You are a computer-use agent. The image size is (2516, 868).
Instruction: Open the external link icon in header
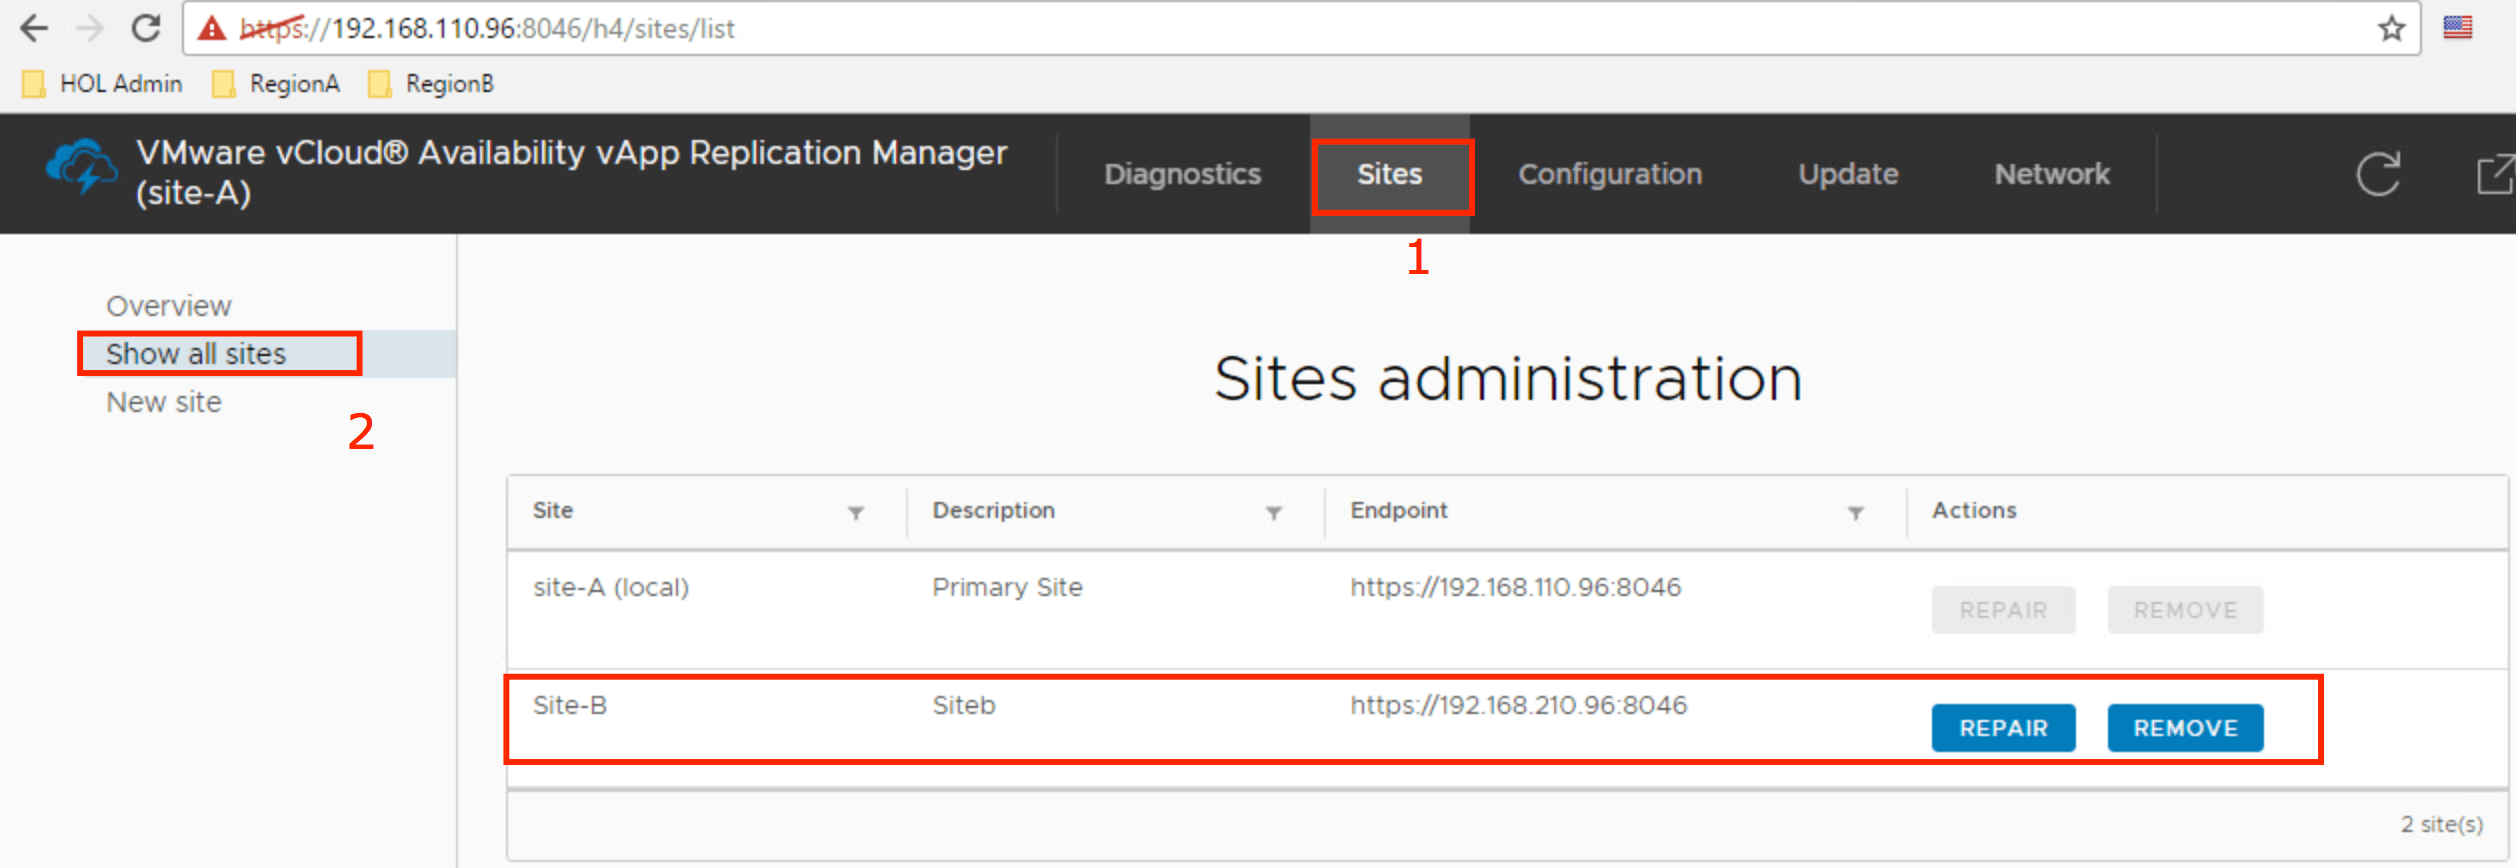click(2494, 174)
